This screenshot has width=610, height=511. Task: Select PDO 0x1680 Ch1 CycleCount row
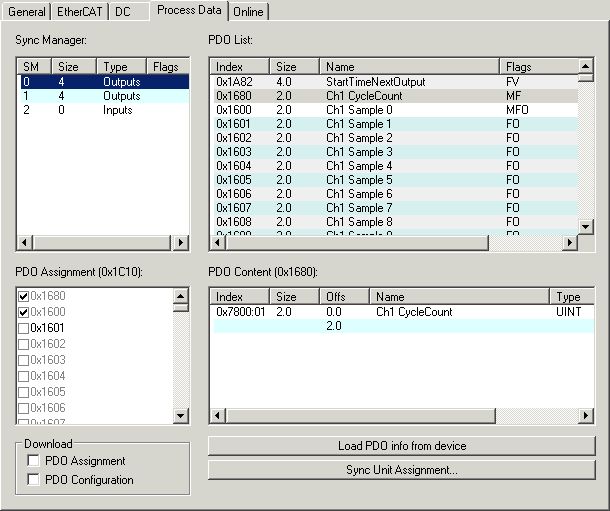[396, 96]
